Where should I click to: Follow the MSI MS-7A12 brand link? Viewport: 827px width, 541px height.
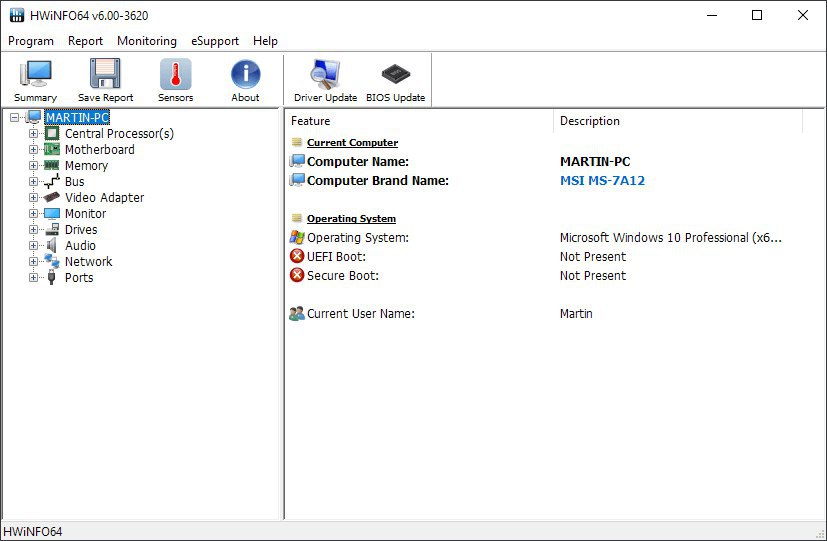602,180
